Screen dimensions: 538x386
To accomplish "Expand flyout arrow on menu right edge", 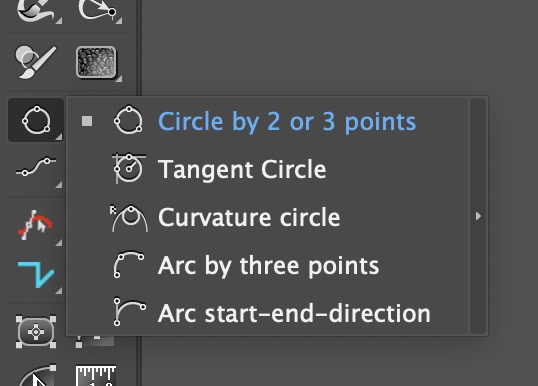I will 478,216.
